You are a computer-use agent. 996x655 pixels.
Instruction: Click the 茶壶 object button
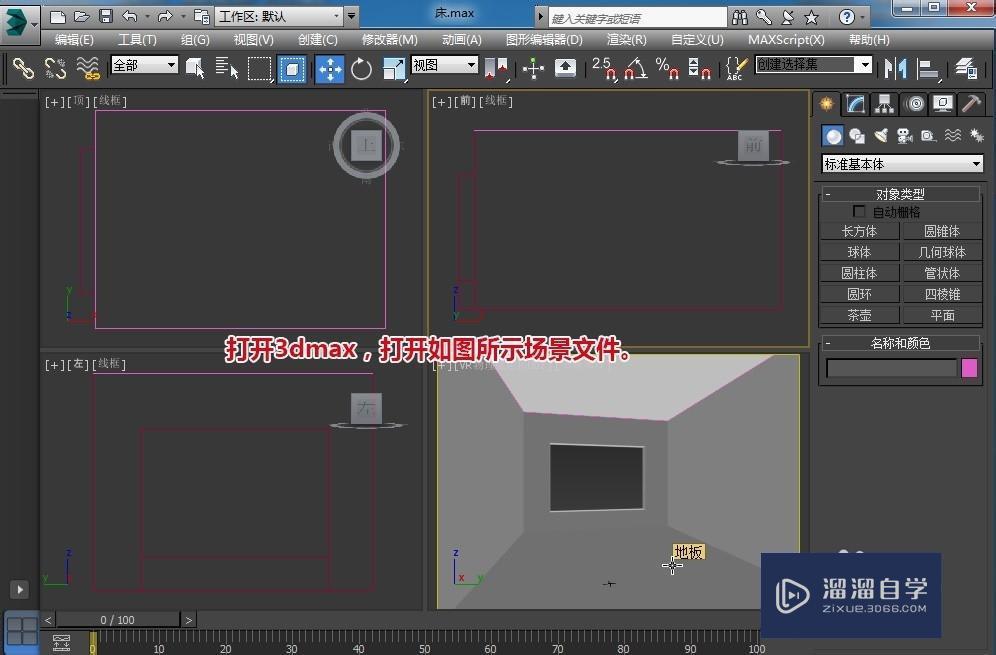point(859,315)
